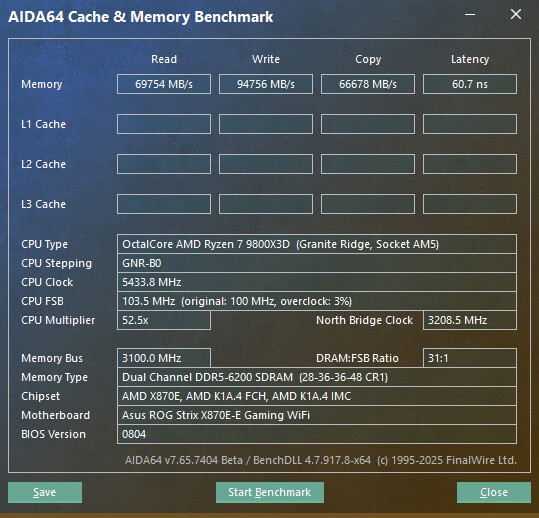The image size is (539, 518).
Task: Minimize the AIDA64 benchmark window
Action: tap(470, 15)
